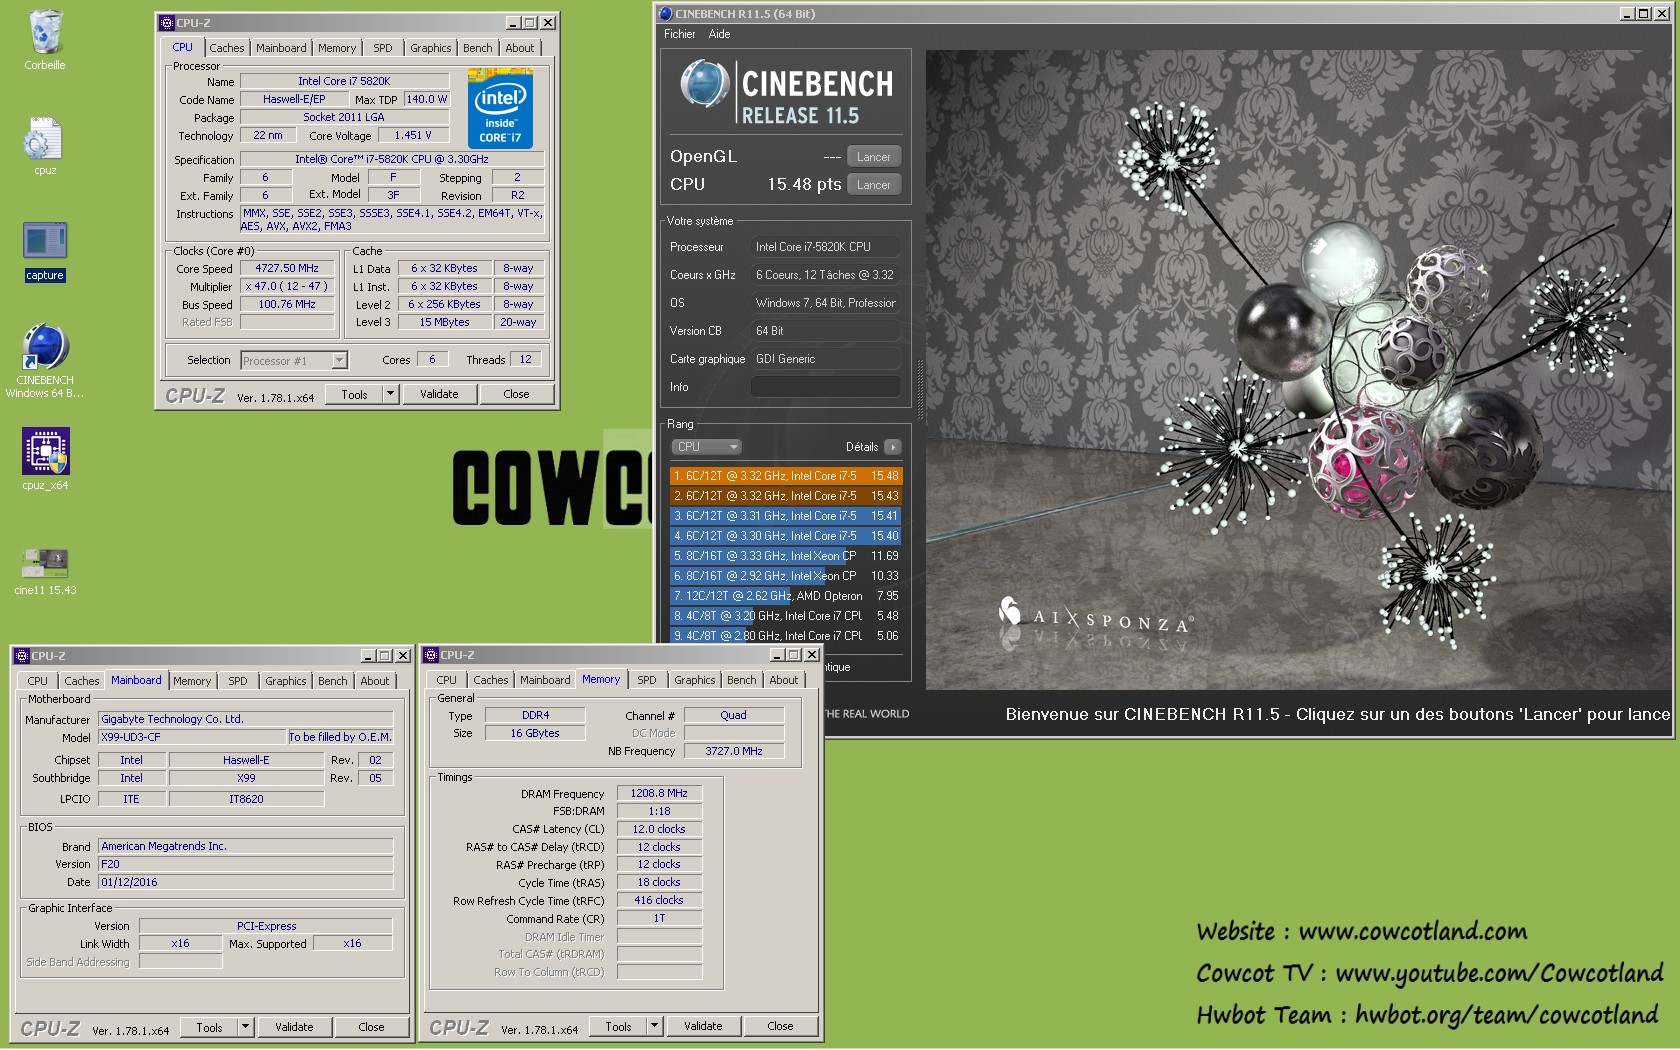Image resolution: width=1680 pixels, height=1050 pixels.
Task: Click the motherboard model X99-UD3-CF field
Action: (192, 737)
